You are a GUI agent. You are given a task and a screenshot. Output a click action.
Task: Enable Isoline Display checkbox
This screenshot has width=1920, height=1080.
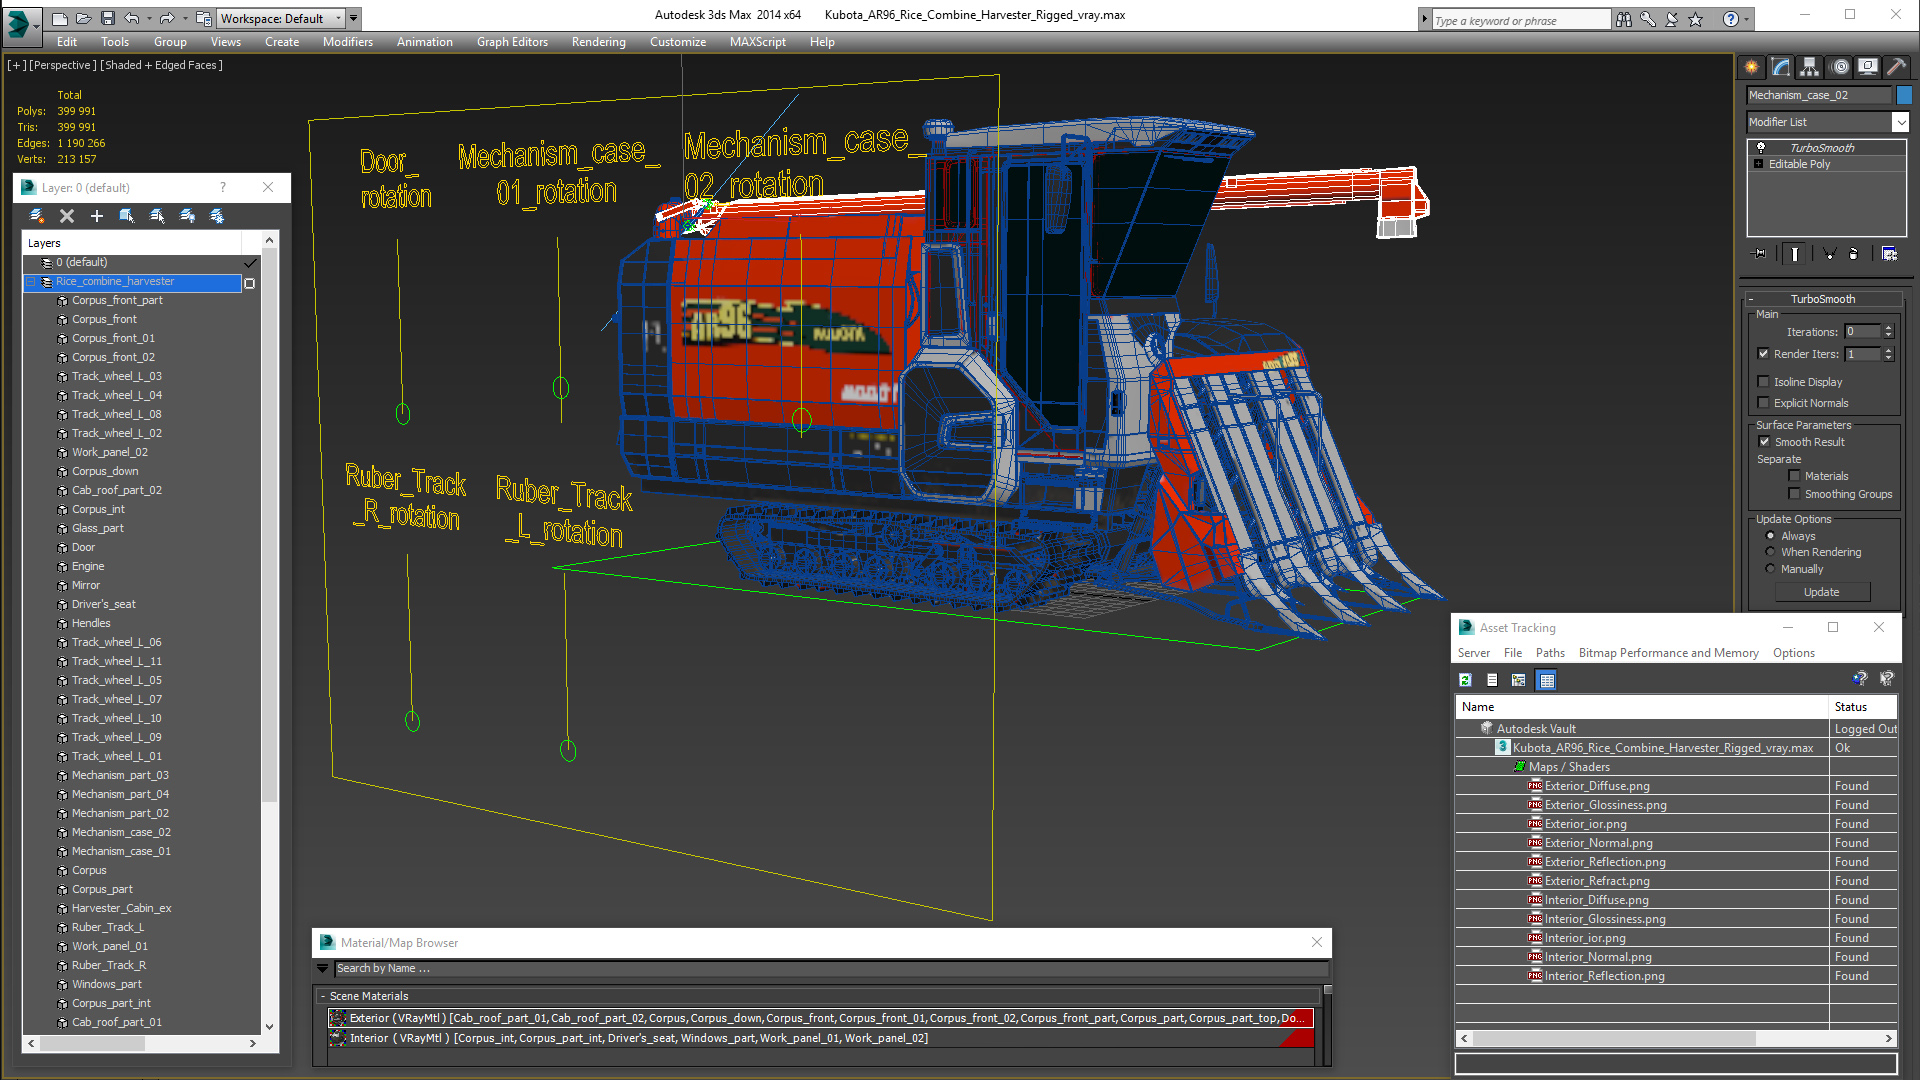[1763, 382]
